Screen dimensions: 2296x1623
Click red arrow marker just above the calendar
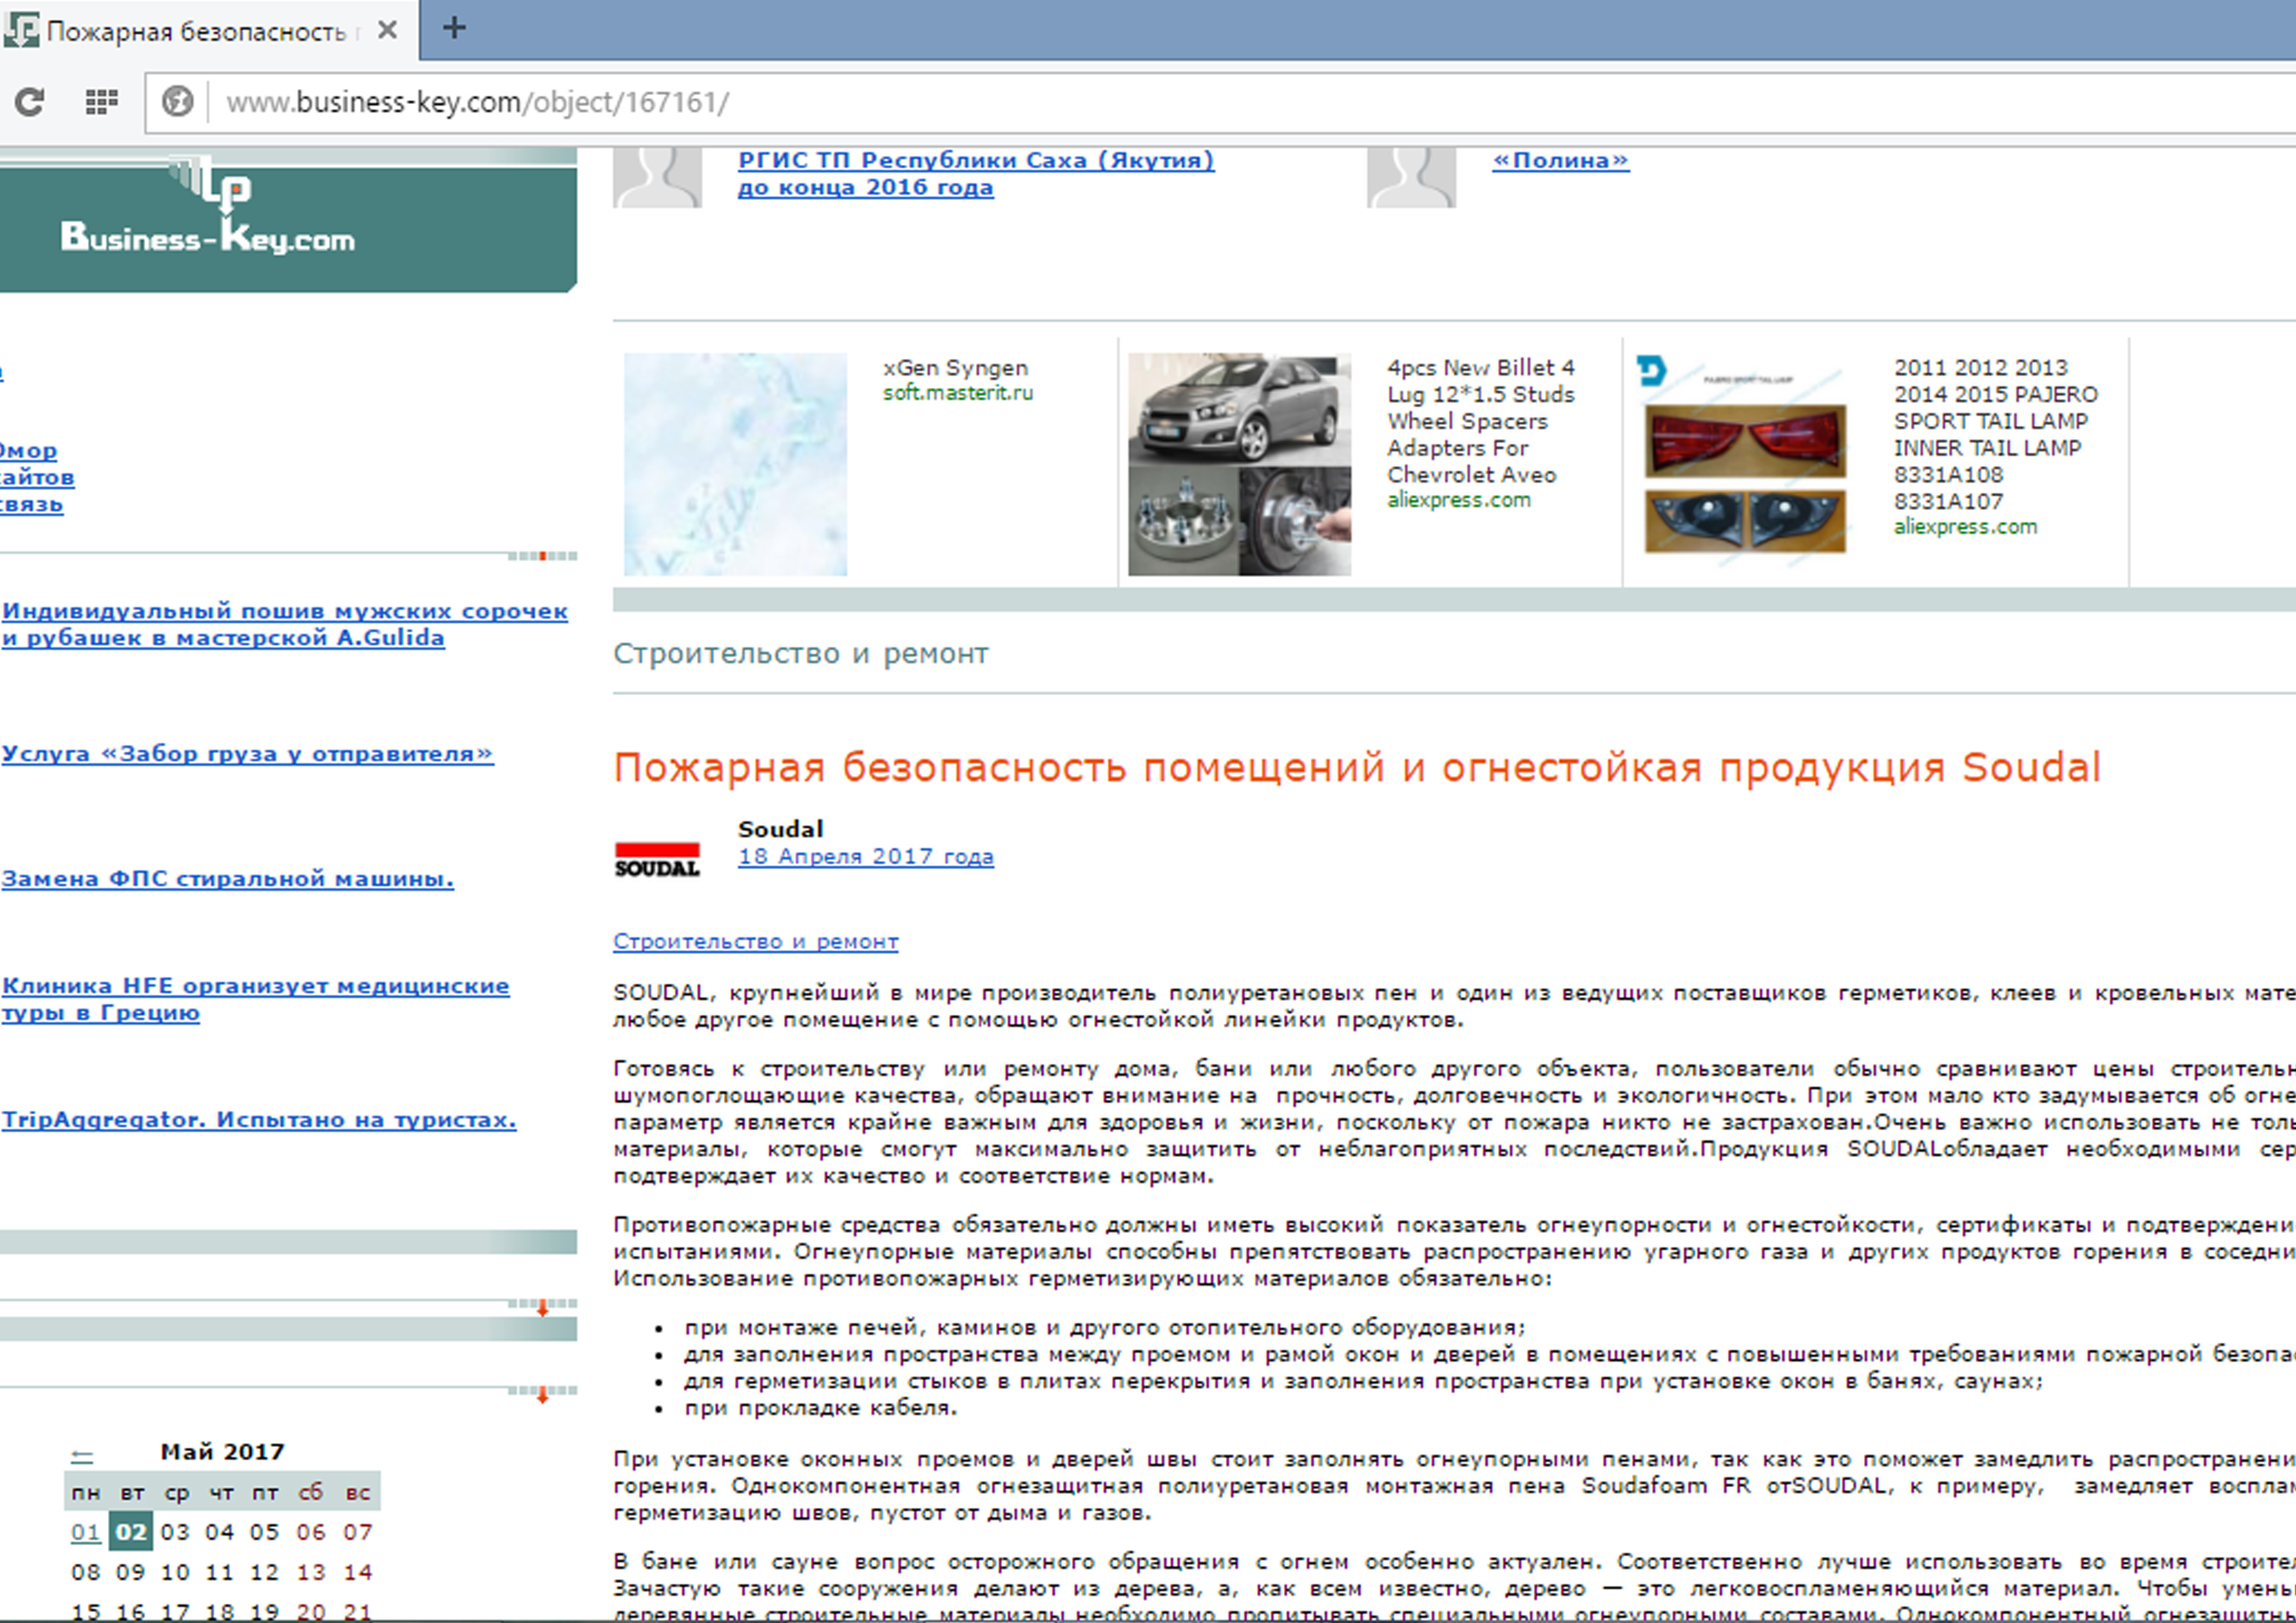[542, 1395]
